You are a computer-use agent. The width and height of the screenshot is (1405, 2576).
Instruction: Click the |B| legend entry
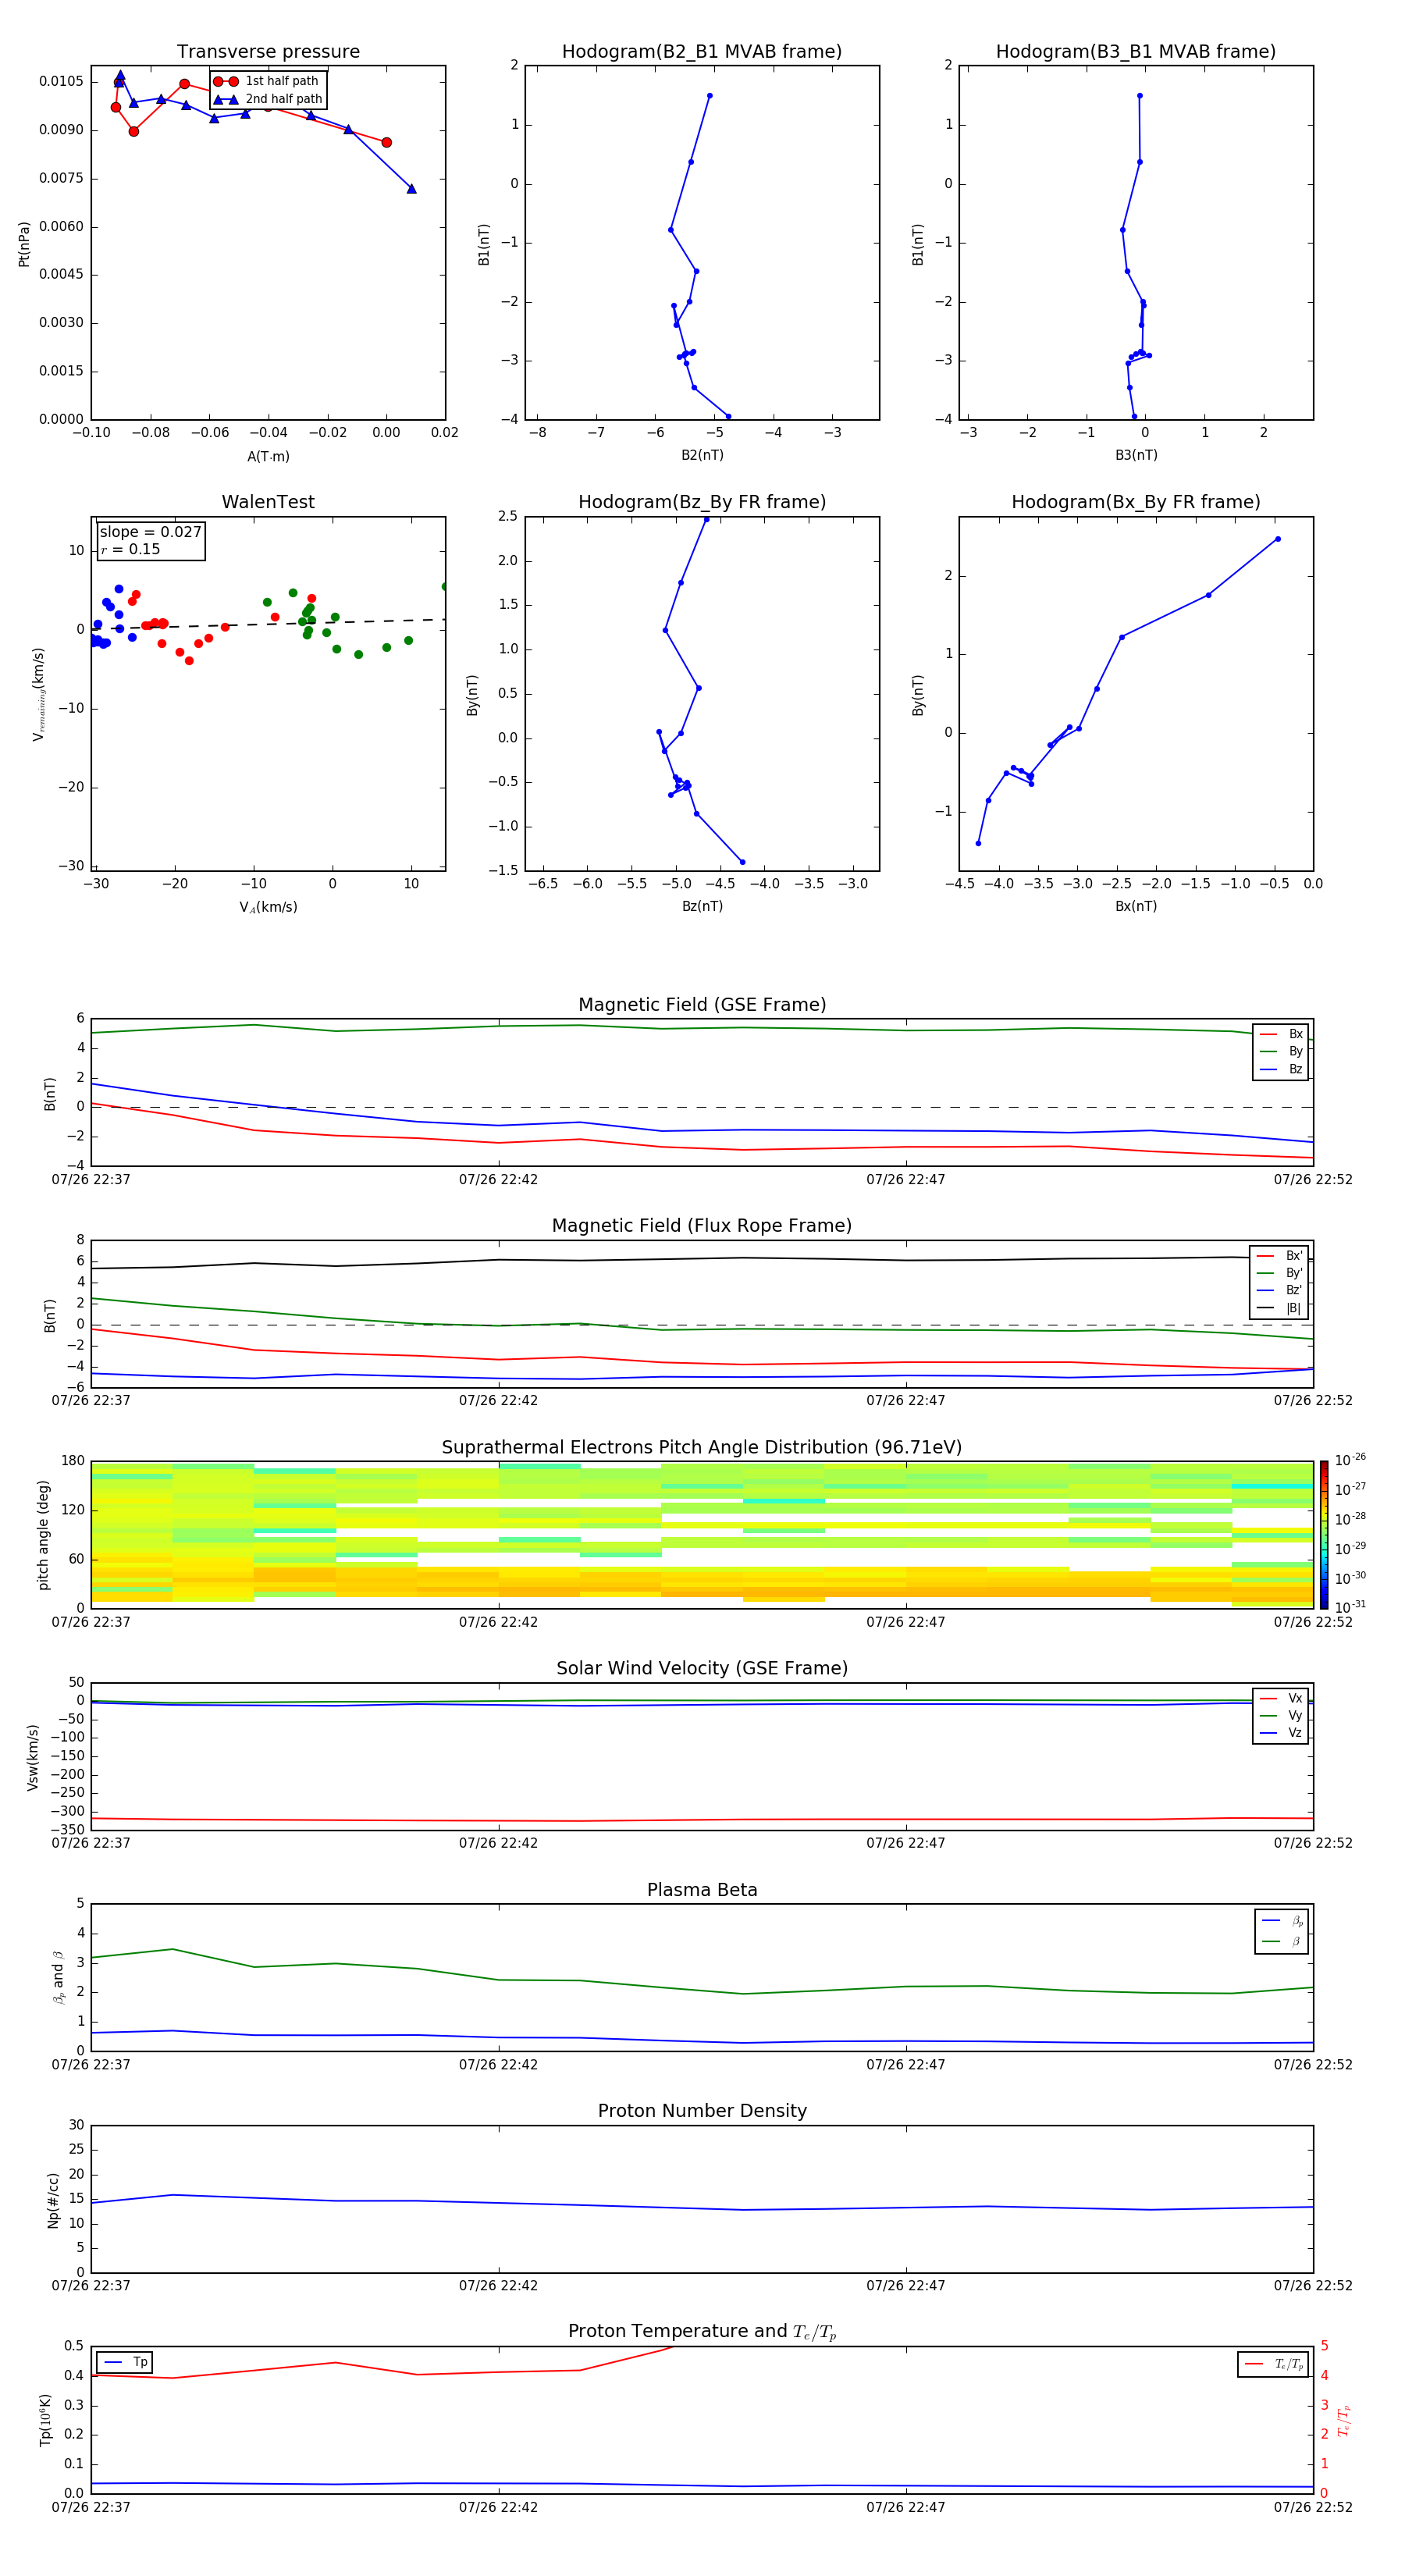click(x=1279, y=1308)
